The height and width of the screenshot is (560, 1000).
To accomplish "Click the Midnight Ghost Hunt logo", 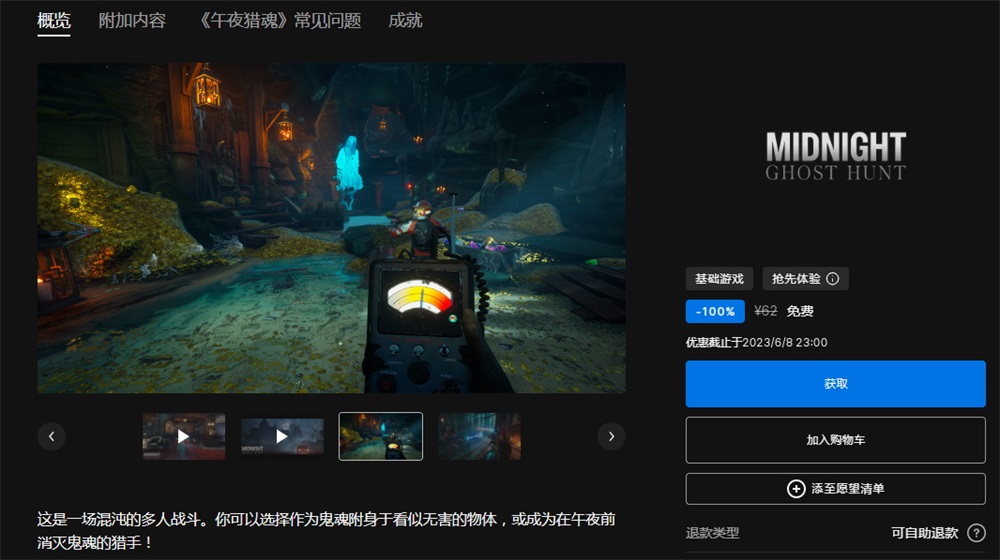I will [835, 156].
